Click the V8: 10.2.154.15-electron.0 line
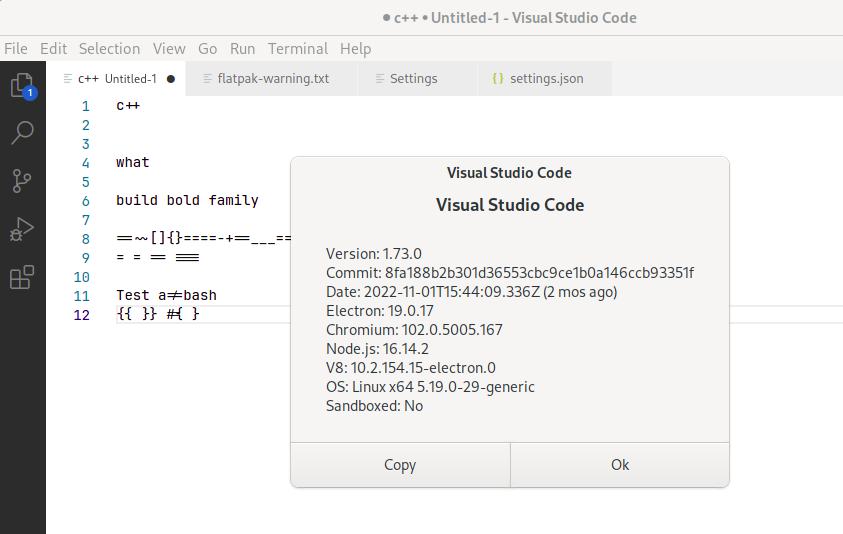843x534 pixels. 411,368
